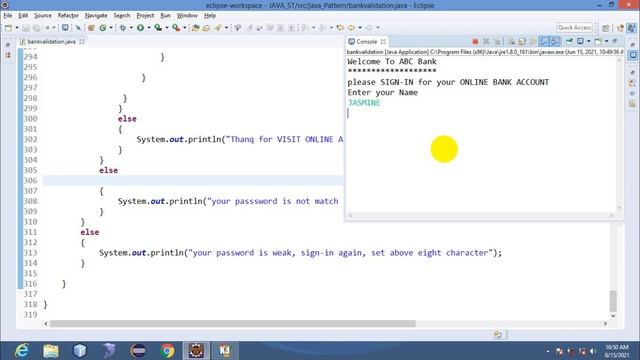Click Remove Launch icon in Console
This screenshot has height=360, width=640.
[x=486, y=42]
